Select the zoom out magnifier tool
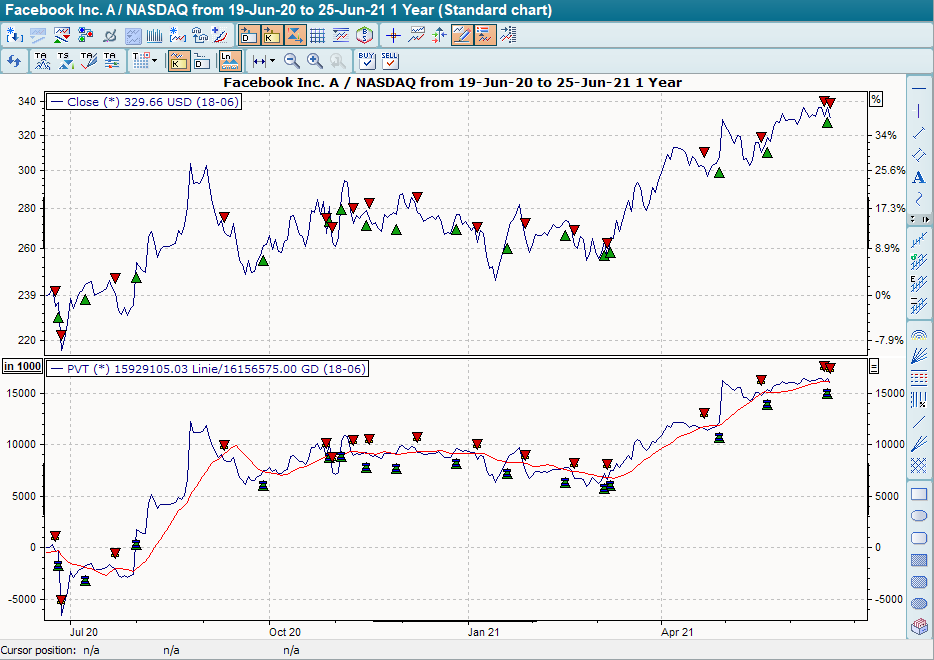 coord(290,61)
